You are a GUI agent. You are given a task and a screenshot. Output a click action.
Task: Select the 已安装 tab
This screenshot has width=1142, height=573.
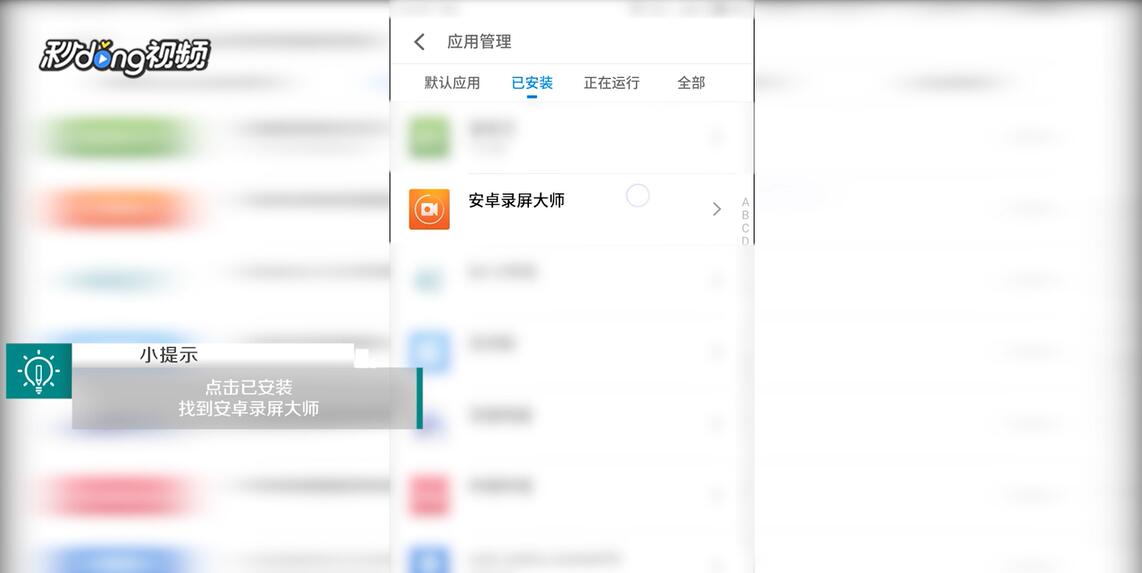tap(532, 83)
